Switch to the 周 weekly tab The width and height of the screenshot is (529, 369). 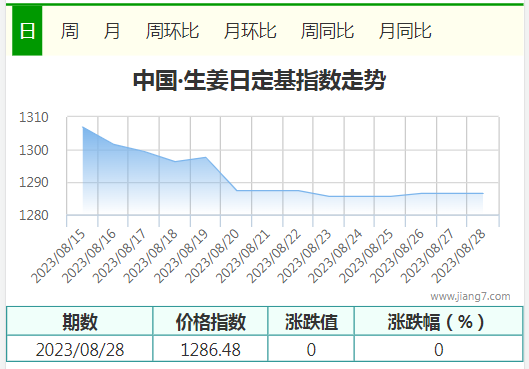pyautogui.click(x=70, y=31)
